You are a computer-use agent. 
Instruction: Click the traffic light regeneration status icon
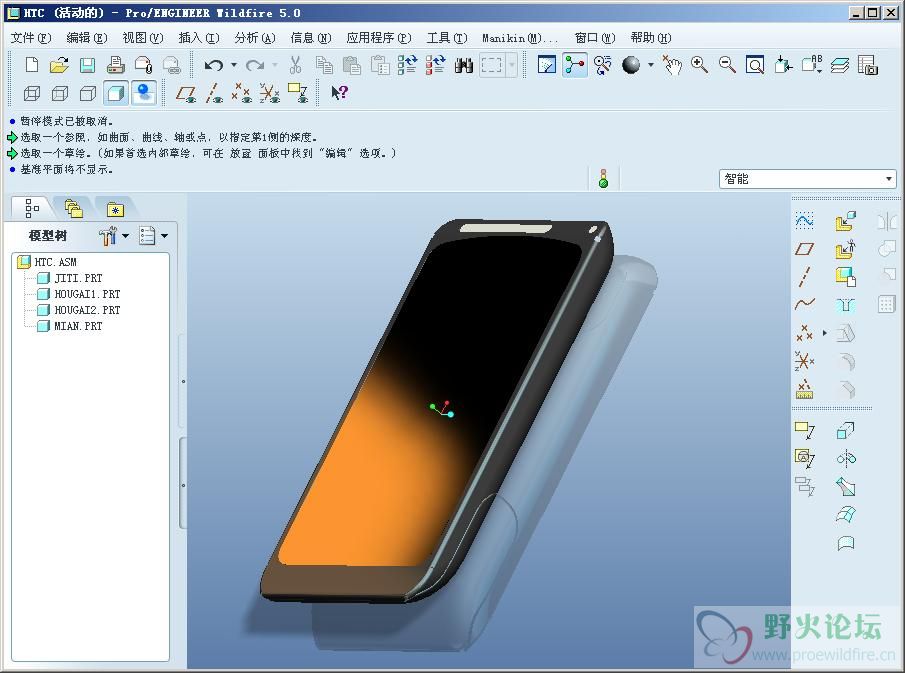(x=603, y=179)
